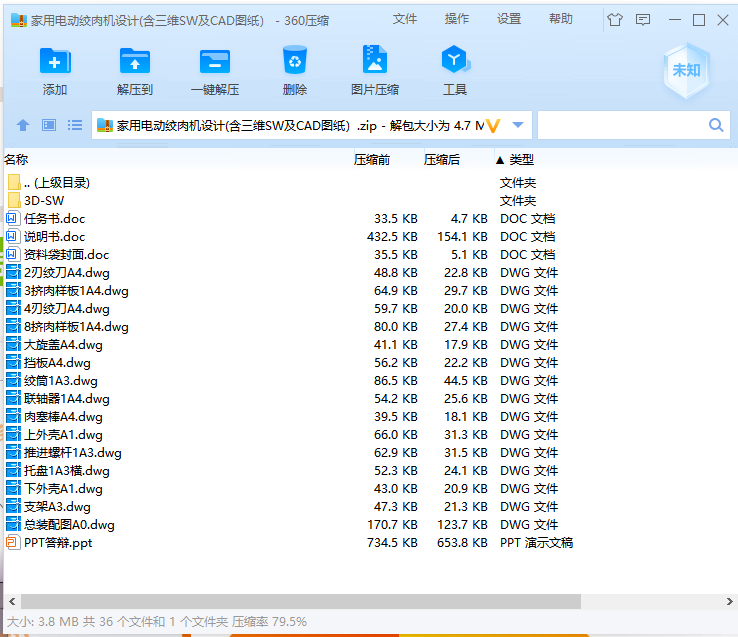Screen dimensions: 738x637
Task: Click the 支架A3.dwg file icon
Action: [13, 507]
